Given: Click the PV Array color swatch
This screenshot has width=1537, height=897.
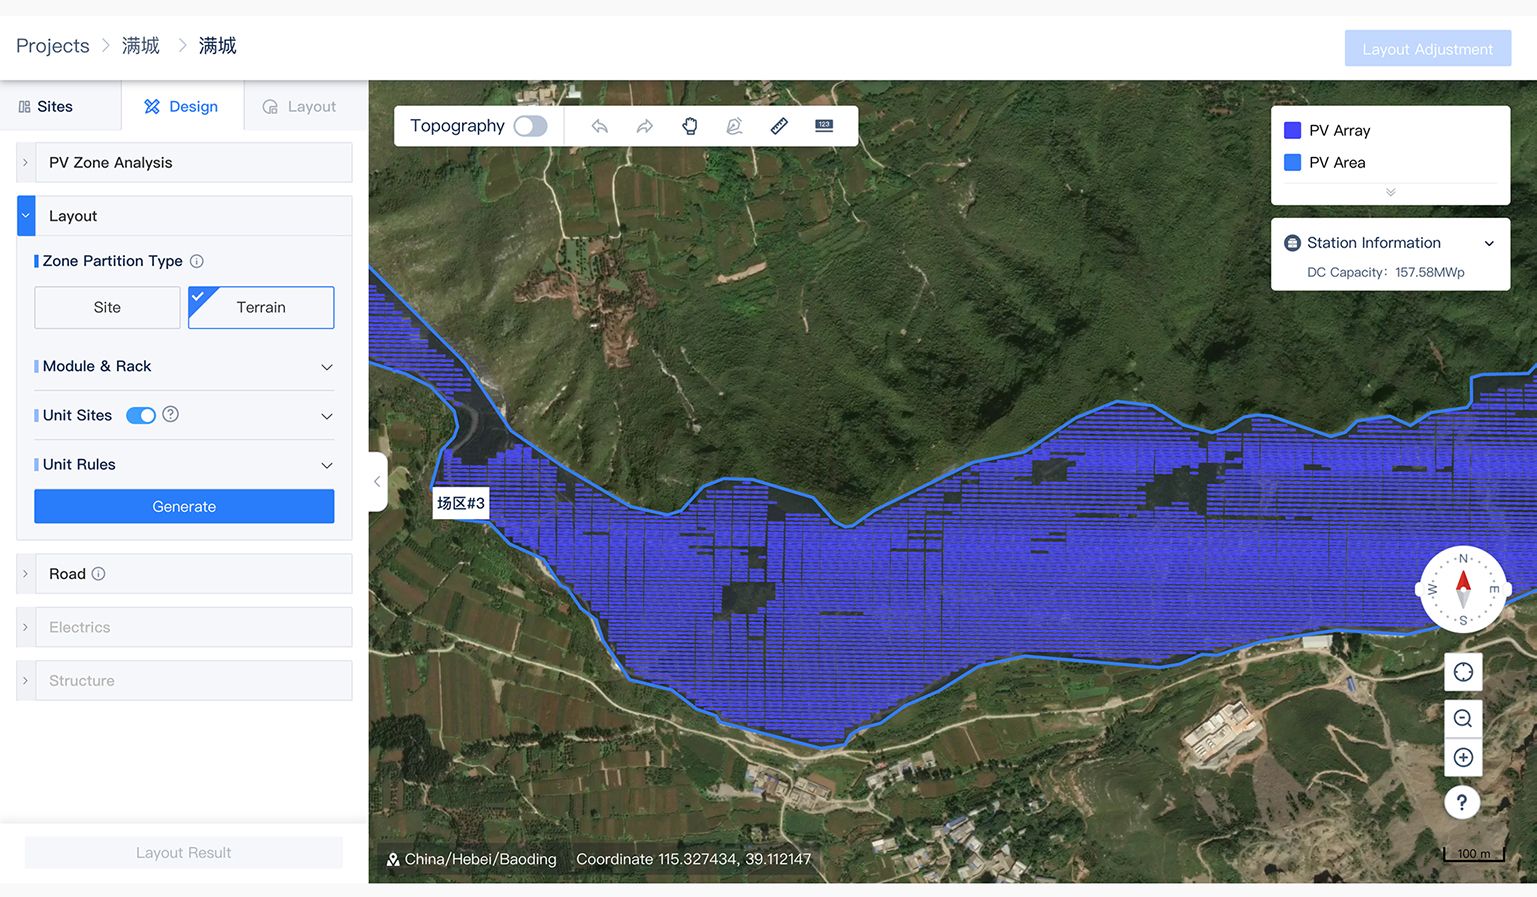Looking at the screenshot, I should pyautogui.click(x=1292, y=131).
